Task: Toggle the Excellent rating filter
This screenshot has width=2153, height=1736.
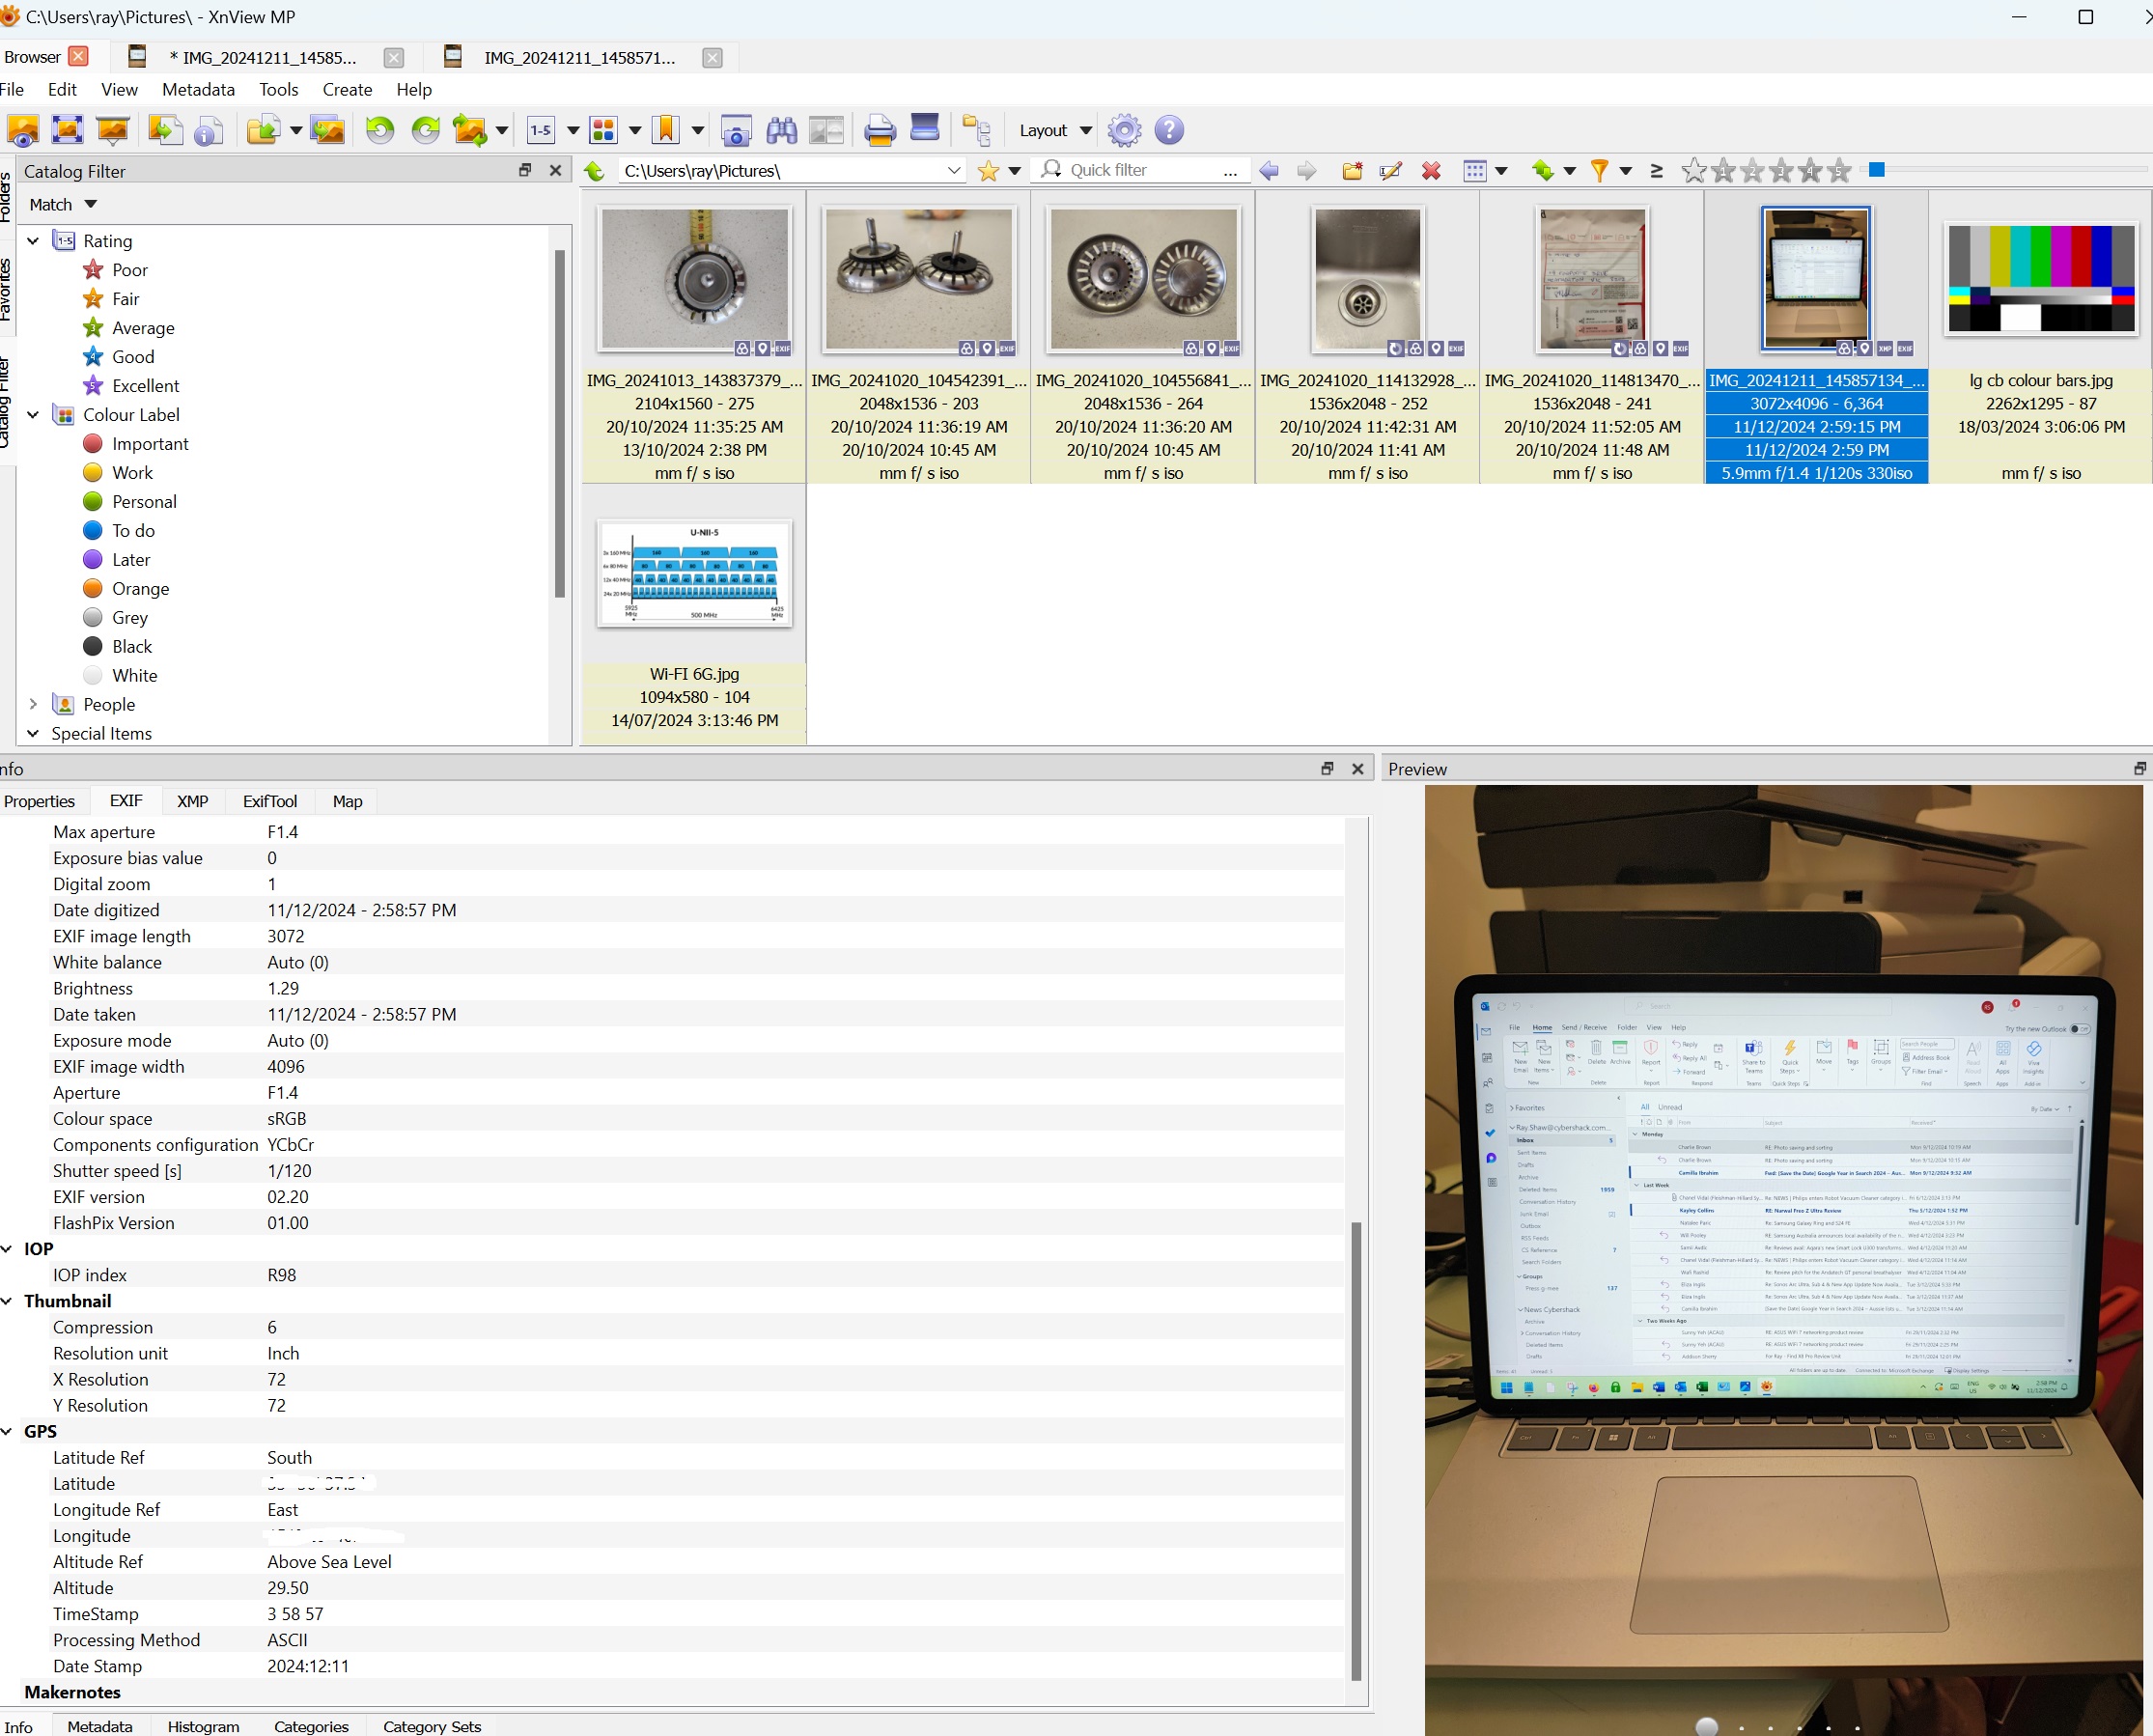Action: click(x=145, y=386)
